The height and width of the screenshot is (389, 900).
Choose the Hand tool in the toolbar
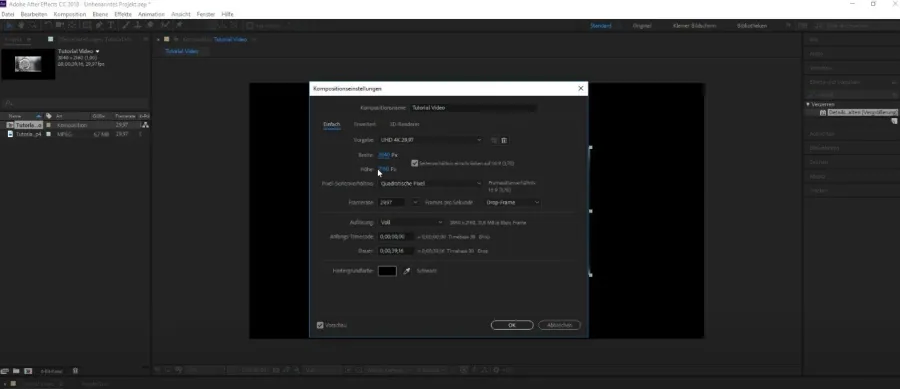[22, 25]
